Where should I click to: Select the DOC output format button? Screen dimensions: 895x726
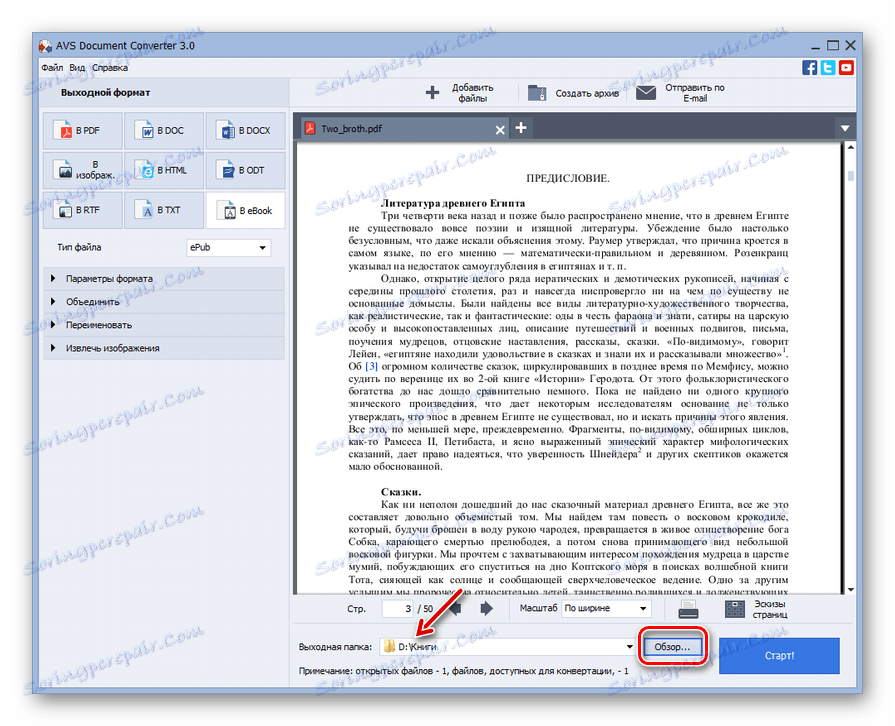coord(164,131)
